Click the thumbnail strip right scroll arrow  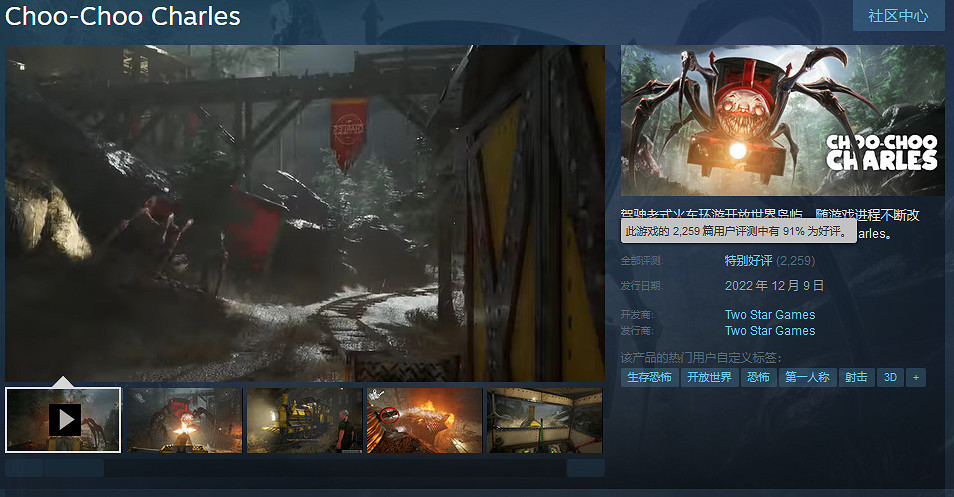coord(585,468)
